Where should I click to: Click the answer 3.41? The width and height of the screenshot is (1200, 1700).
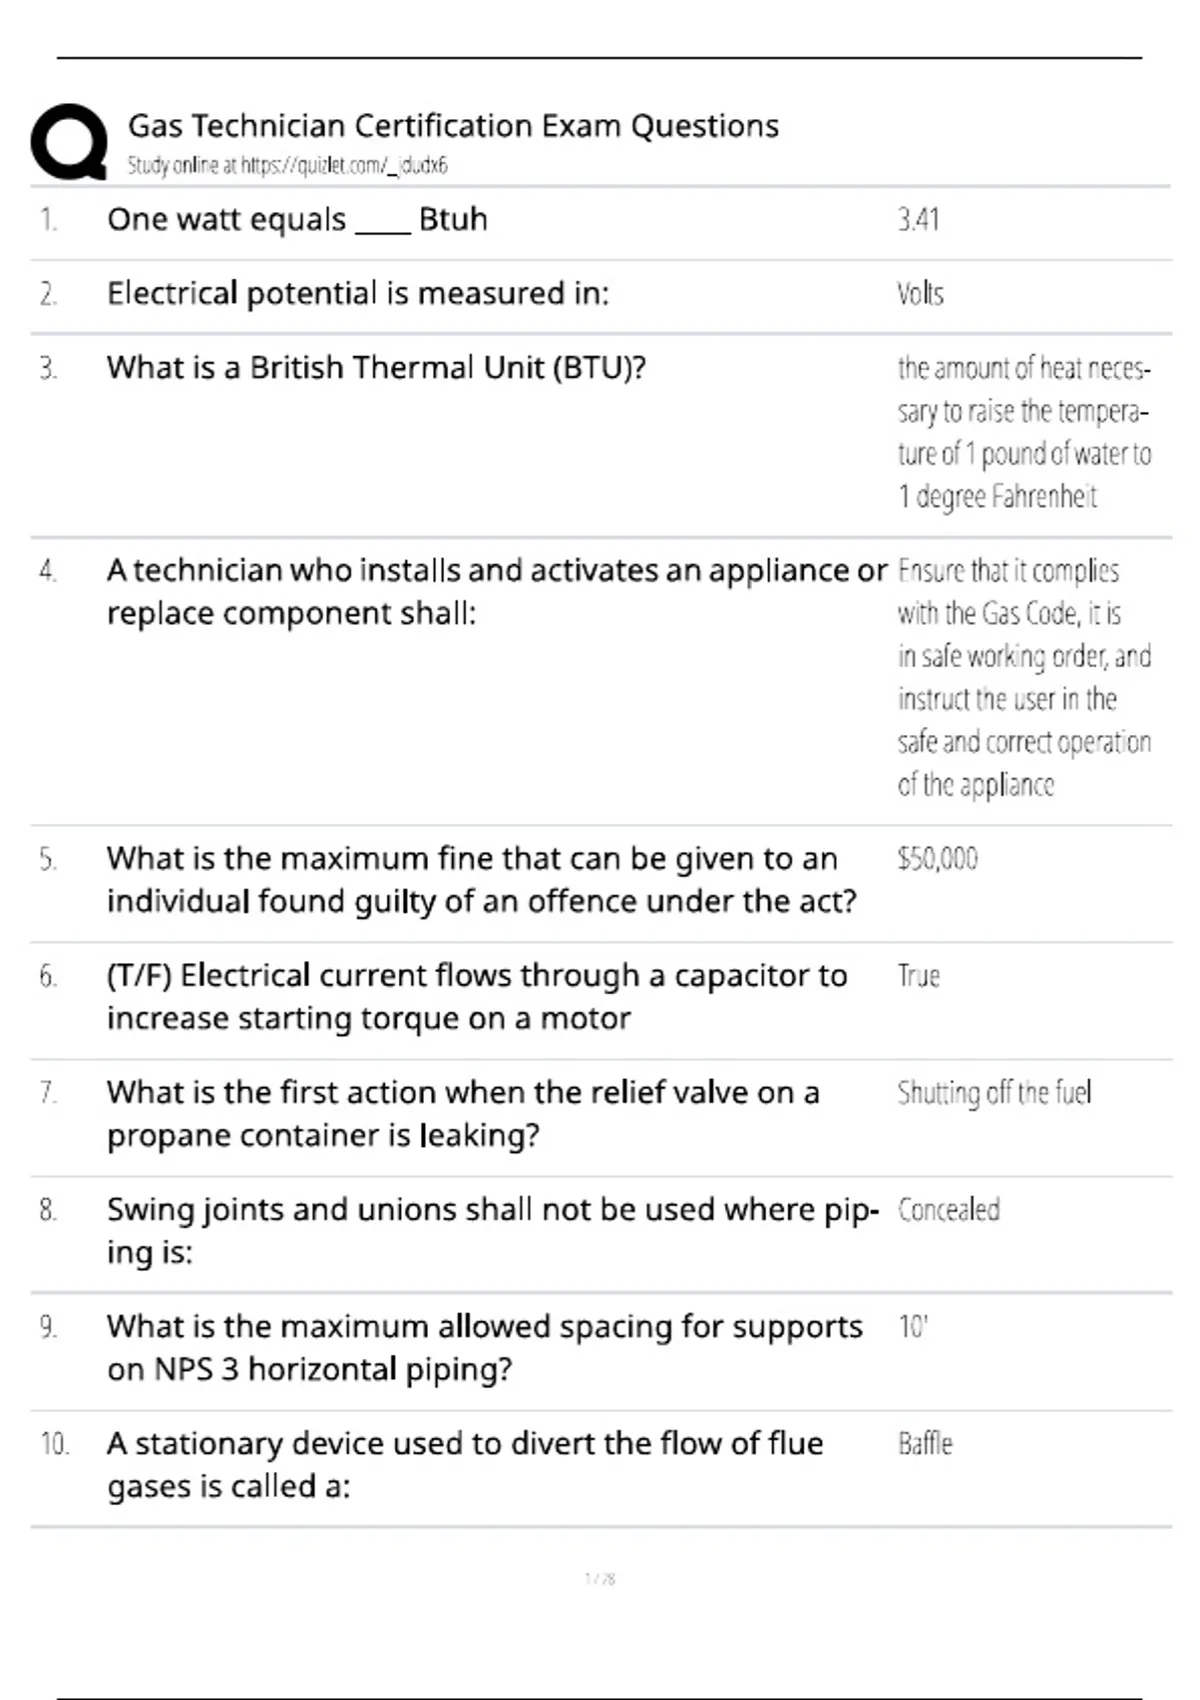click(x=918, y=219)
